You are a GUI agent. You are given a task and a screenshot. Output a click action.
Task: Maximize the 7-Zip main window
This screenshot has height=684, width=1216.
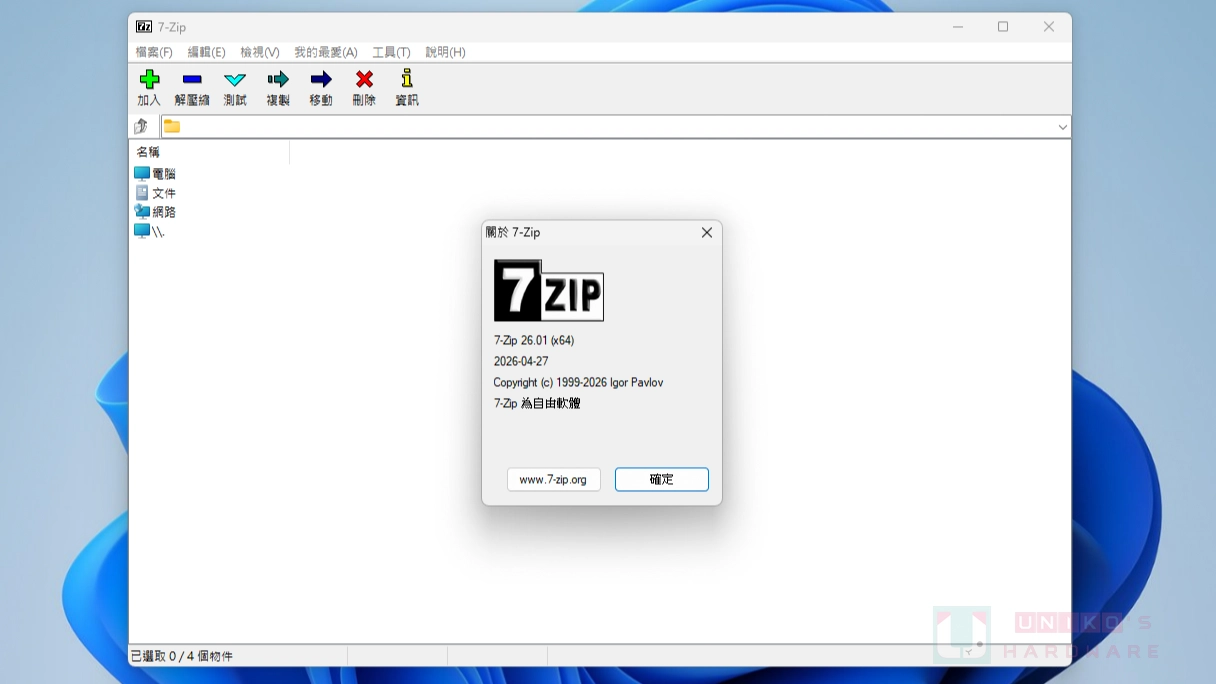(x=1003, y=27)
